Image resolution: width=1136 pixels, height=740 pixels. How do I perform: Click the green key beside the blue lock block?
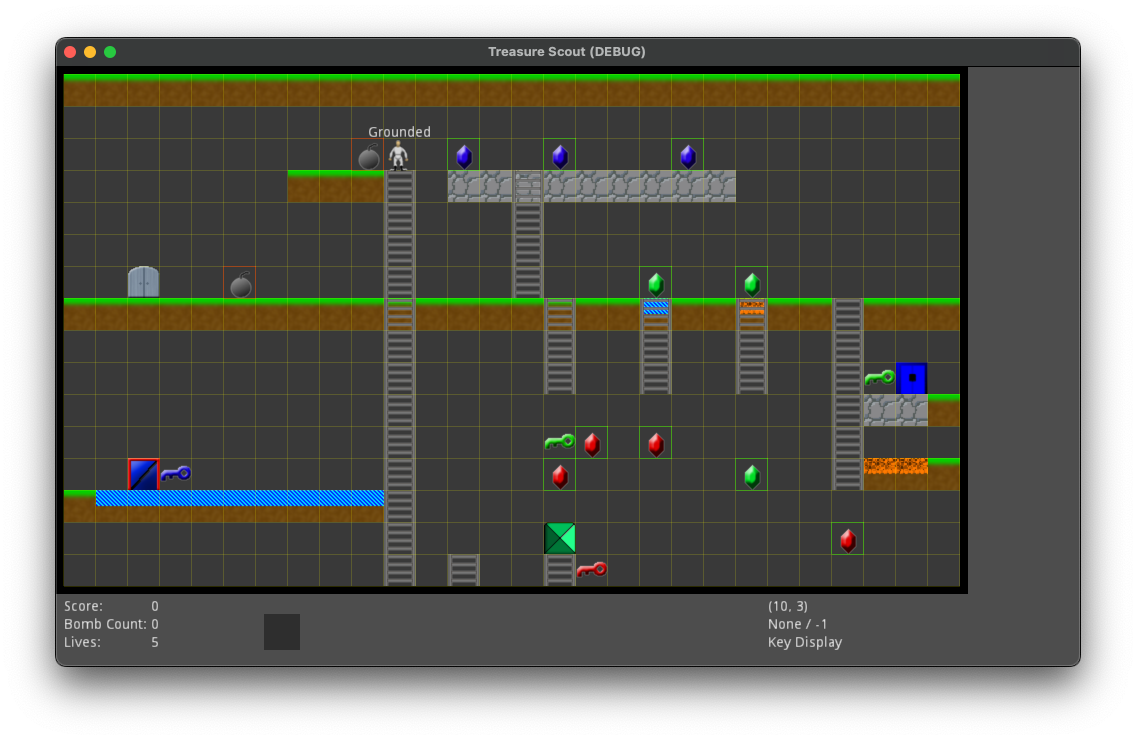point(880,377)
